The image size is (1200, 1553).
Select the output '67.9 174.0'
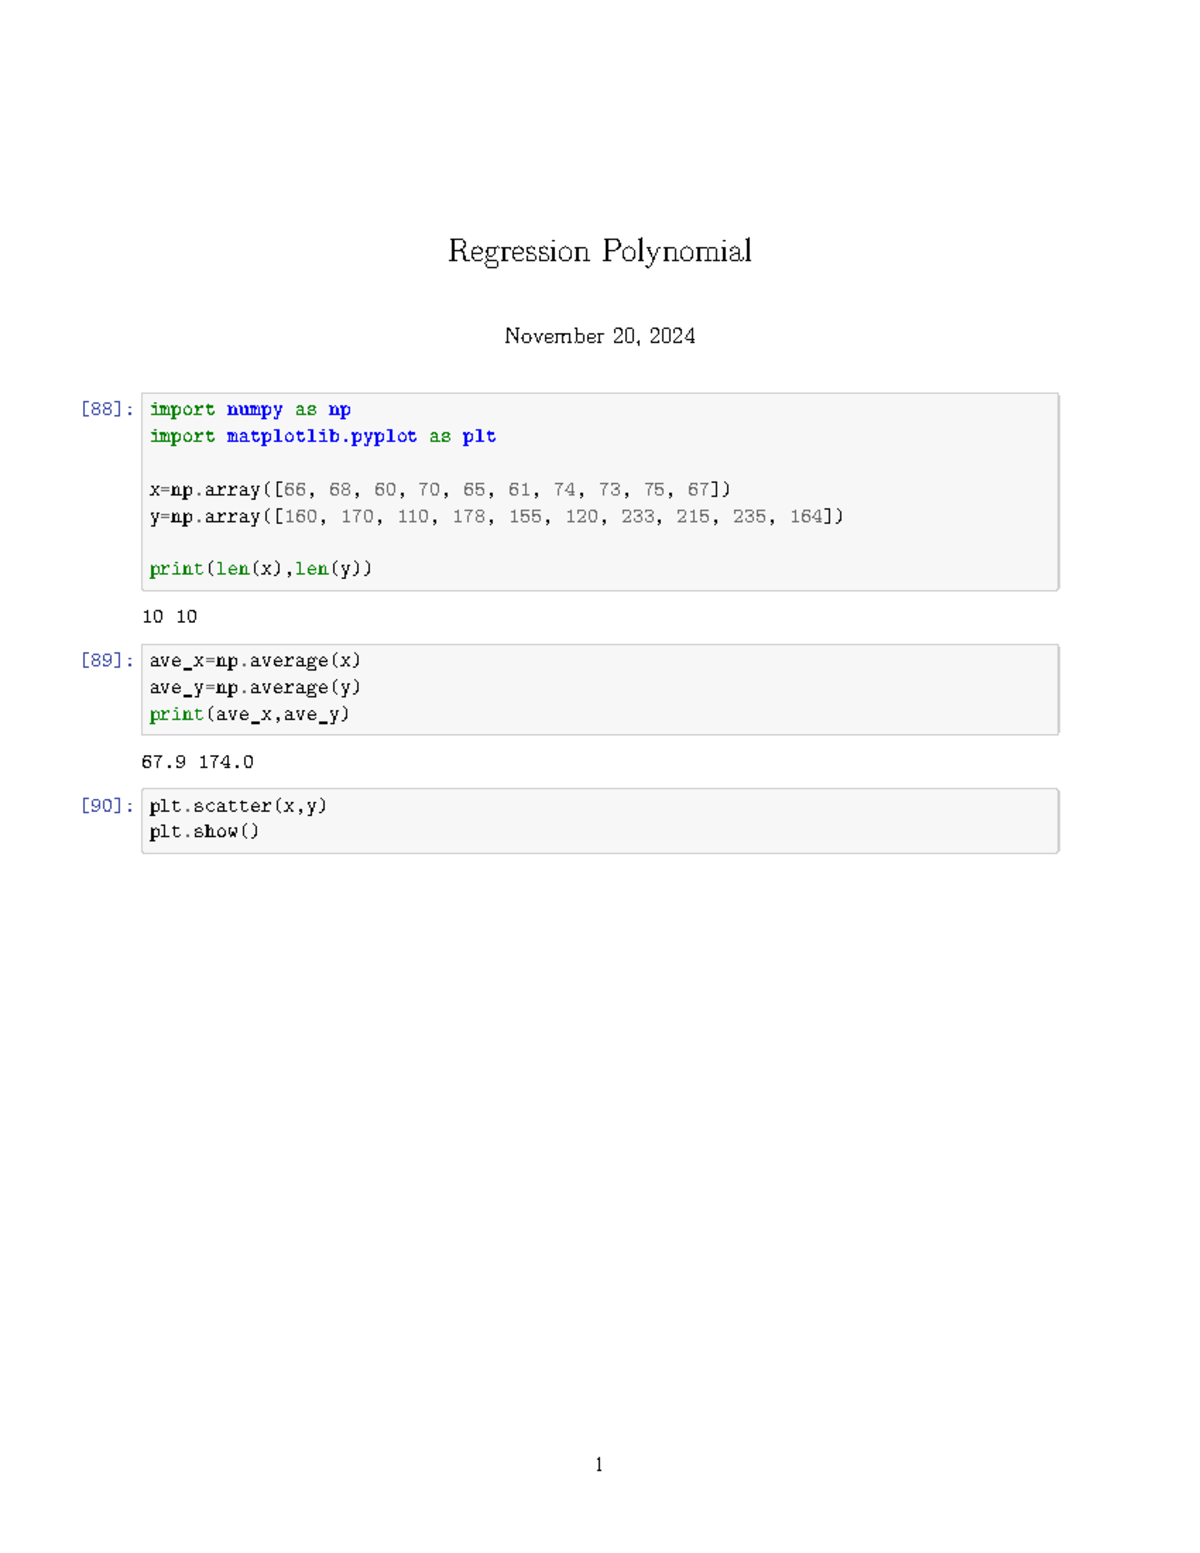coord(198,762)
